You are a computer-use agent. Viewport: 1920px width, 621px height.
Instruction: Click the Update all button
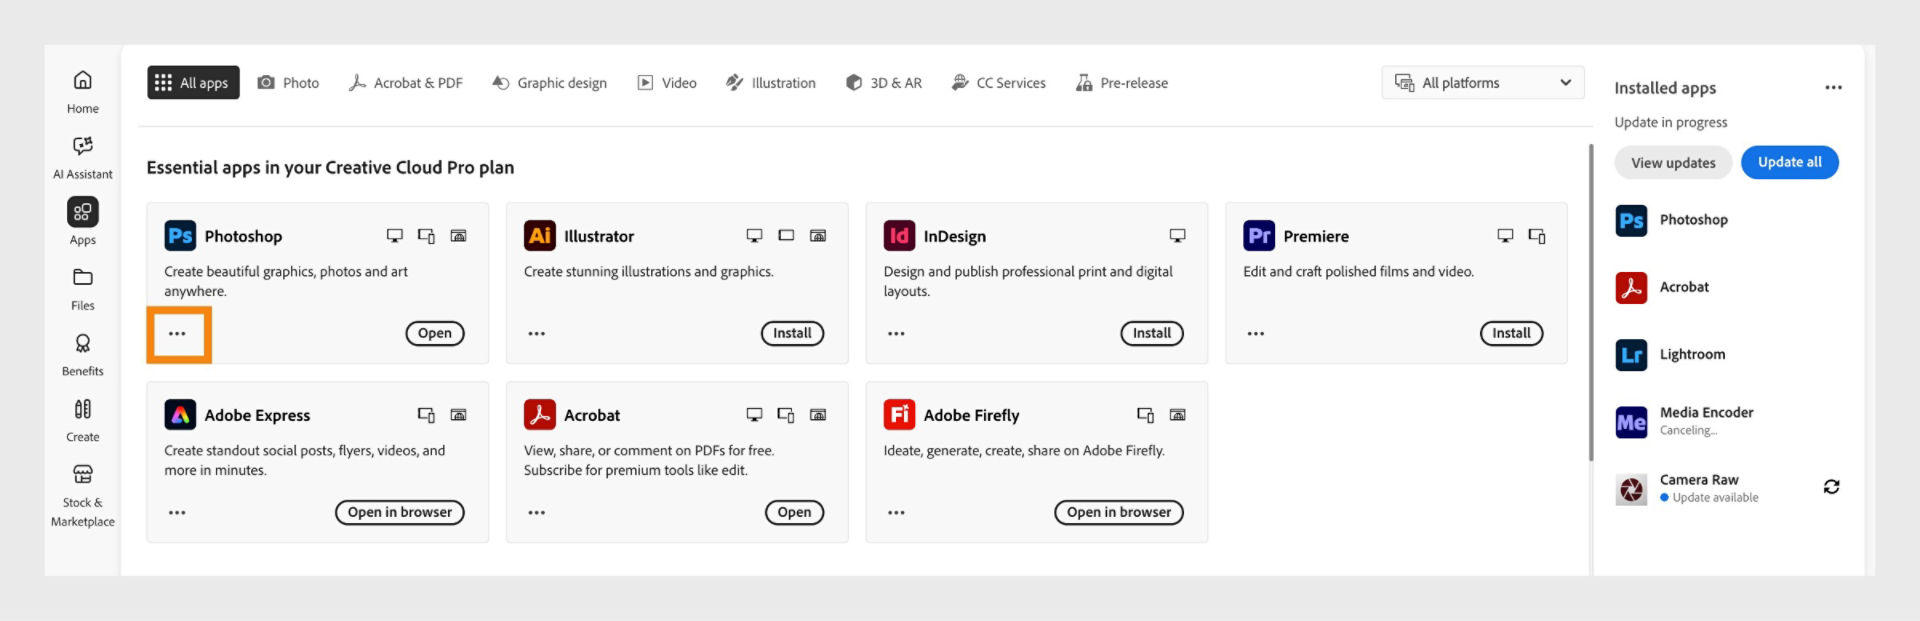click(x=1790, y=163)
